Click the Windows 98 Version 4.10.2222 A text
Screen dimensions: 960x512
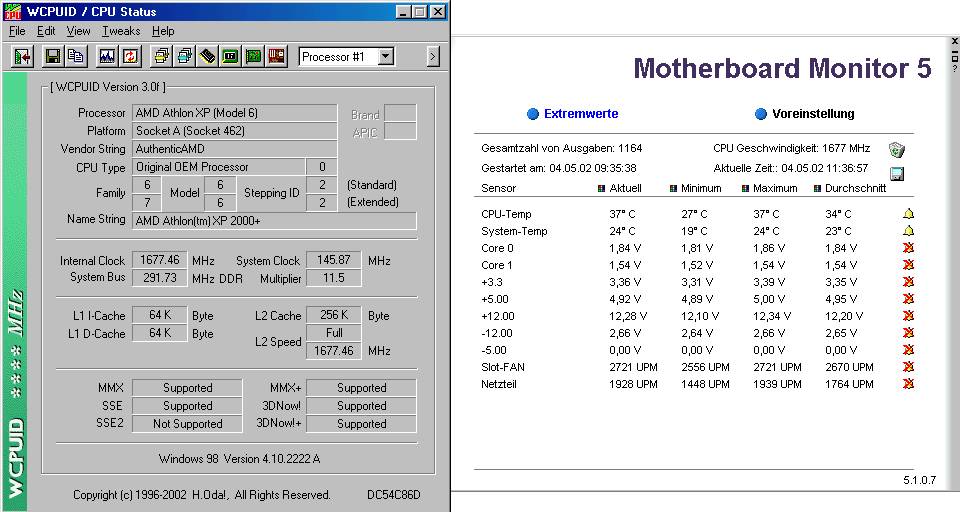coord(239,459)
